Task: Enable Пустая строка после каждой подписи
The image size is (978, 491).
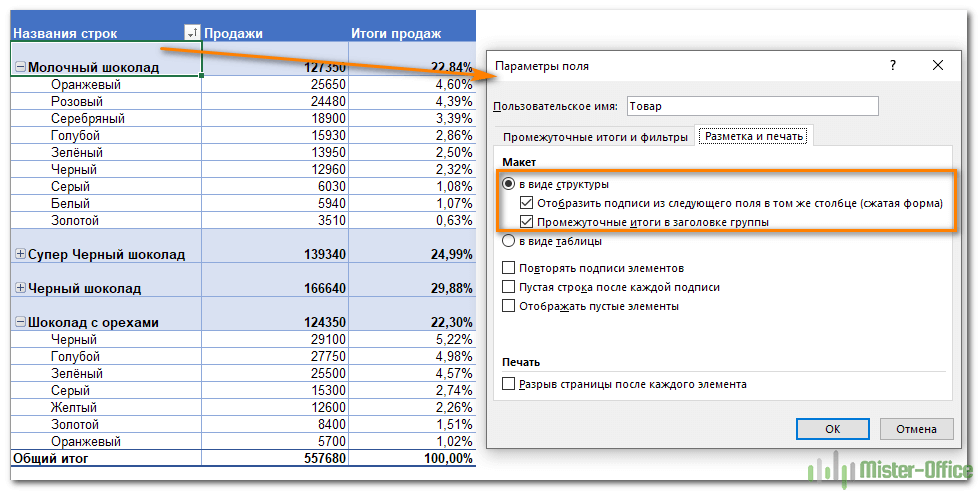Action: (509, 287)
